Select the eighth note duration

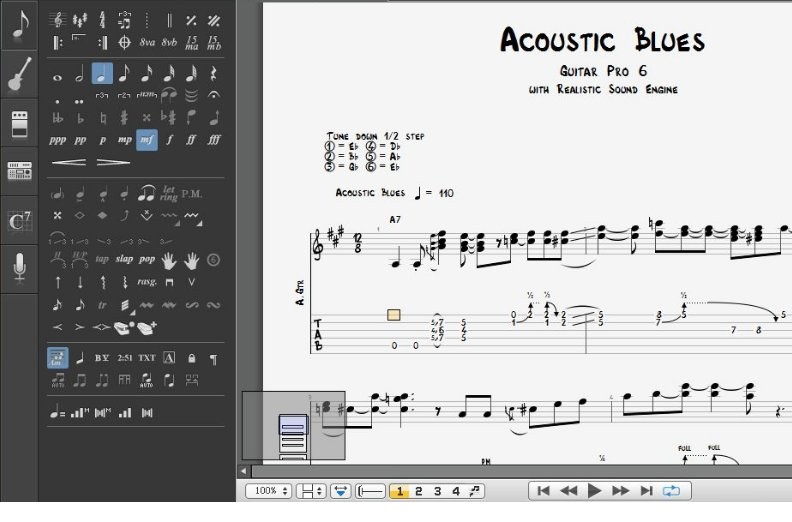124,74
